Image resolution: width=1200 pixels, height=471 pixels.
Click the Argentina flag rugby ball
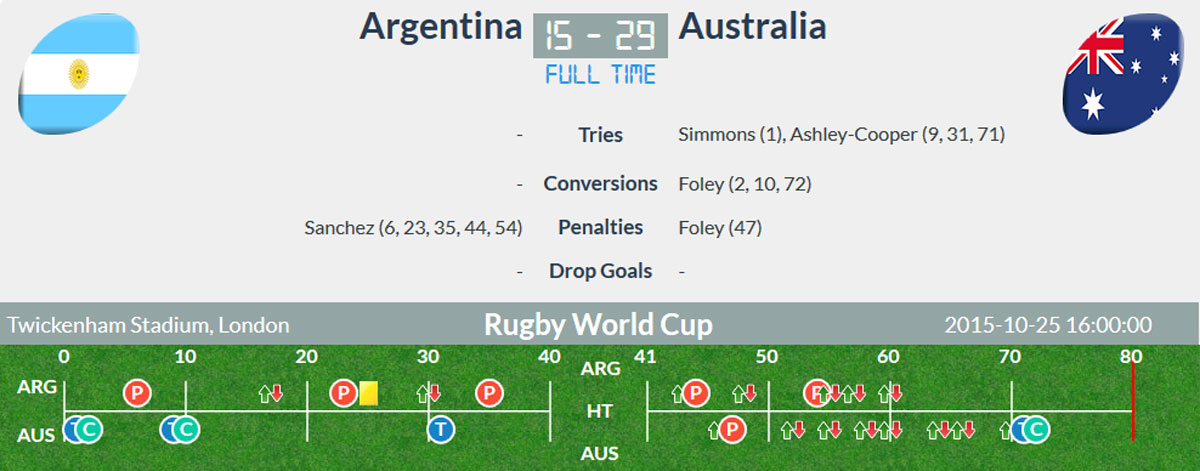(80, 76)
